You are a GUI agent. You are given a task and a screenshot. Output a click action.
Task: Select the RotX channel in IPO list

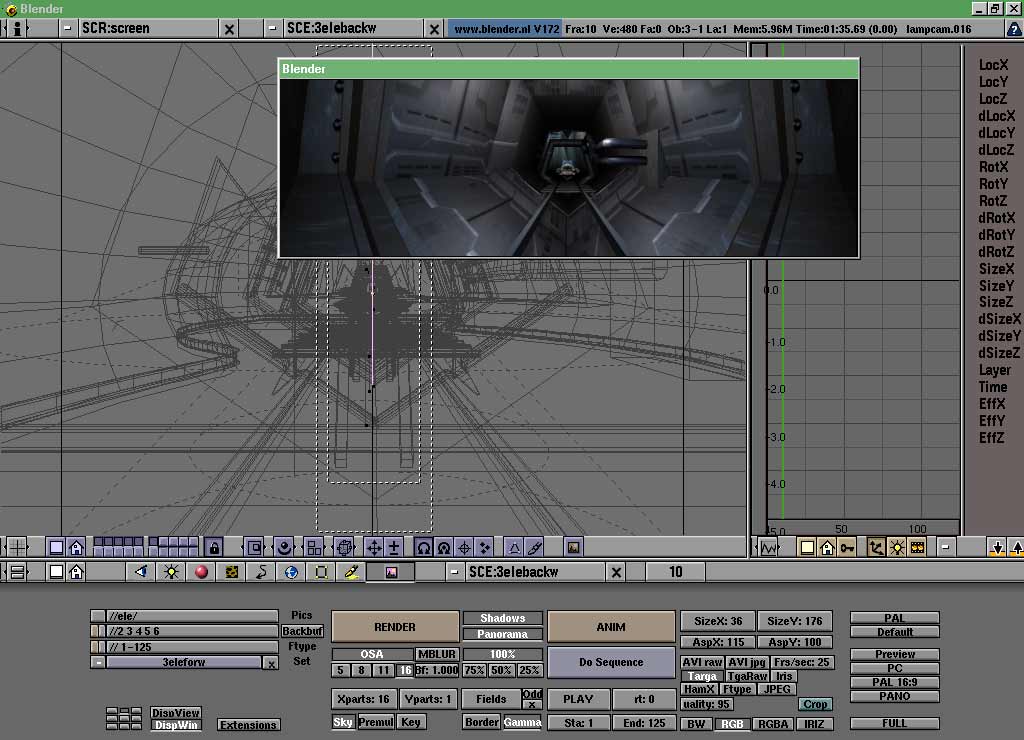(993, 167)
